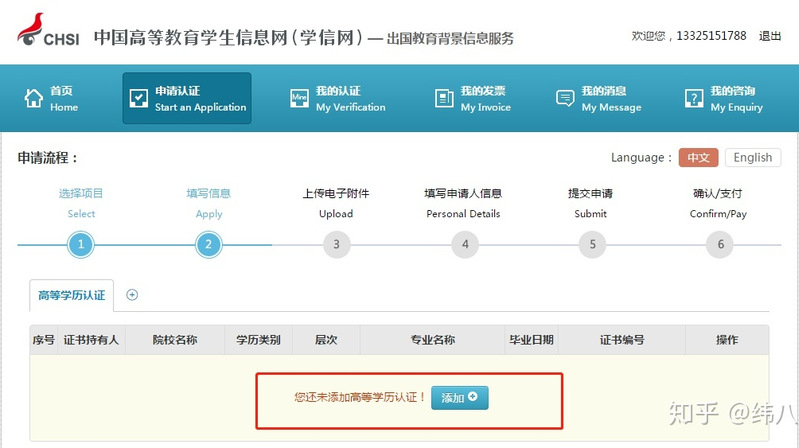Click step 4 Personal Details circle
This screenshot has height=448, width=799.
464,244
